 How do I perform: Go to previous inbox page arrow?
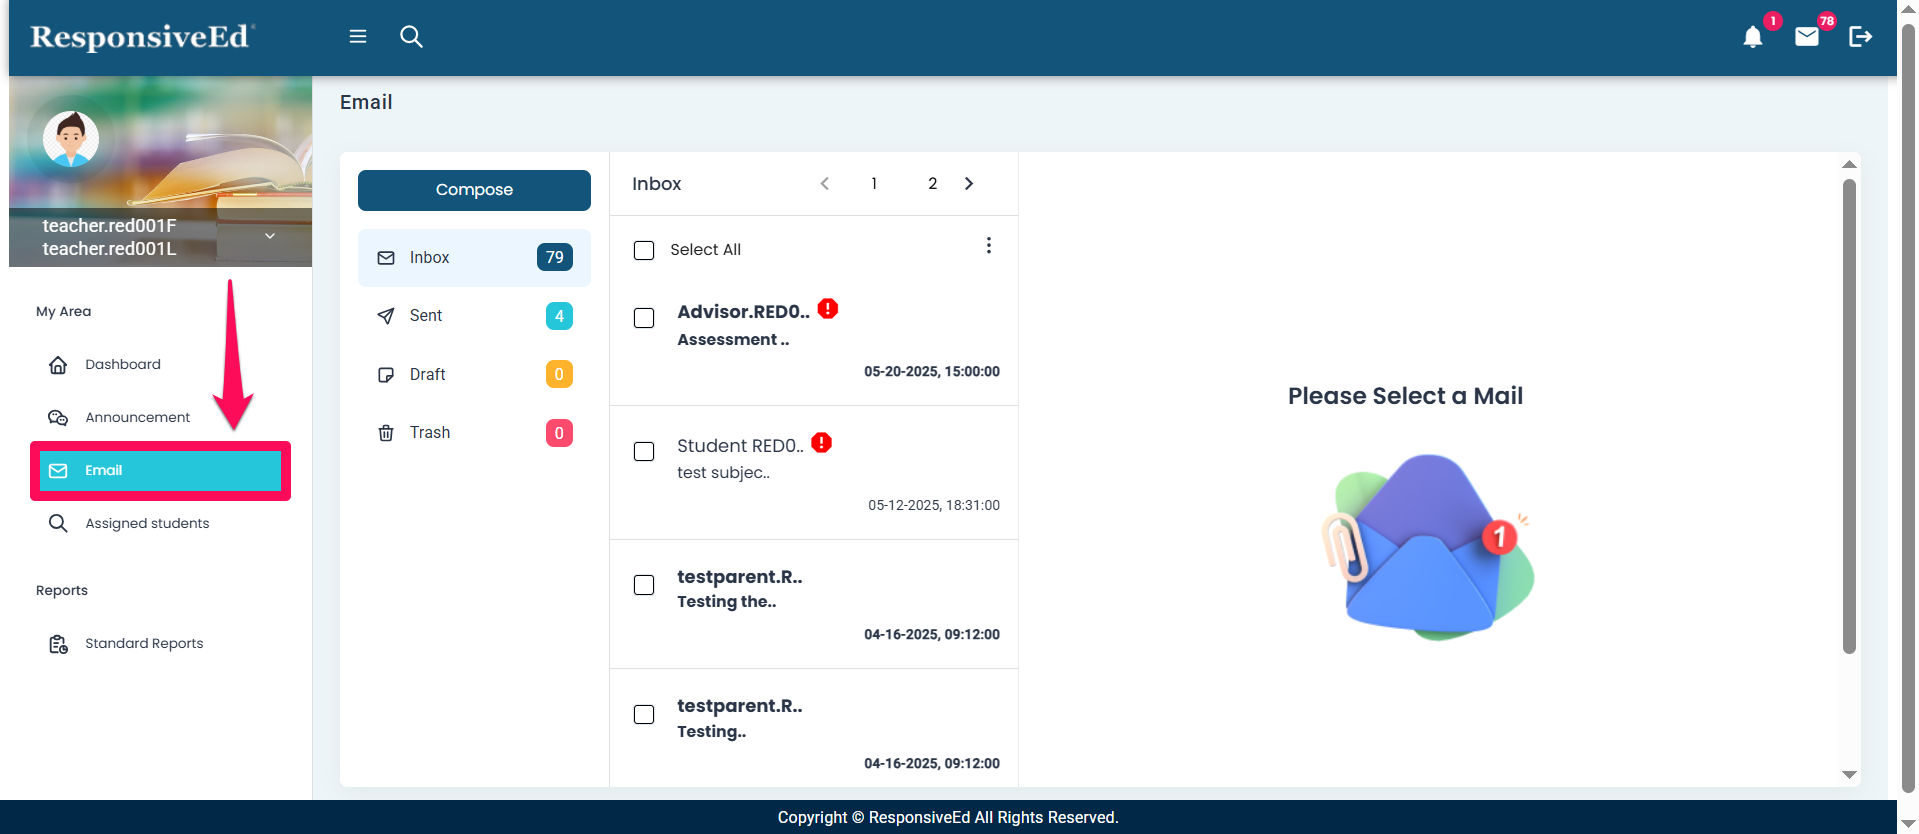point(825,184)
